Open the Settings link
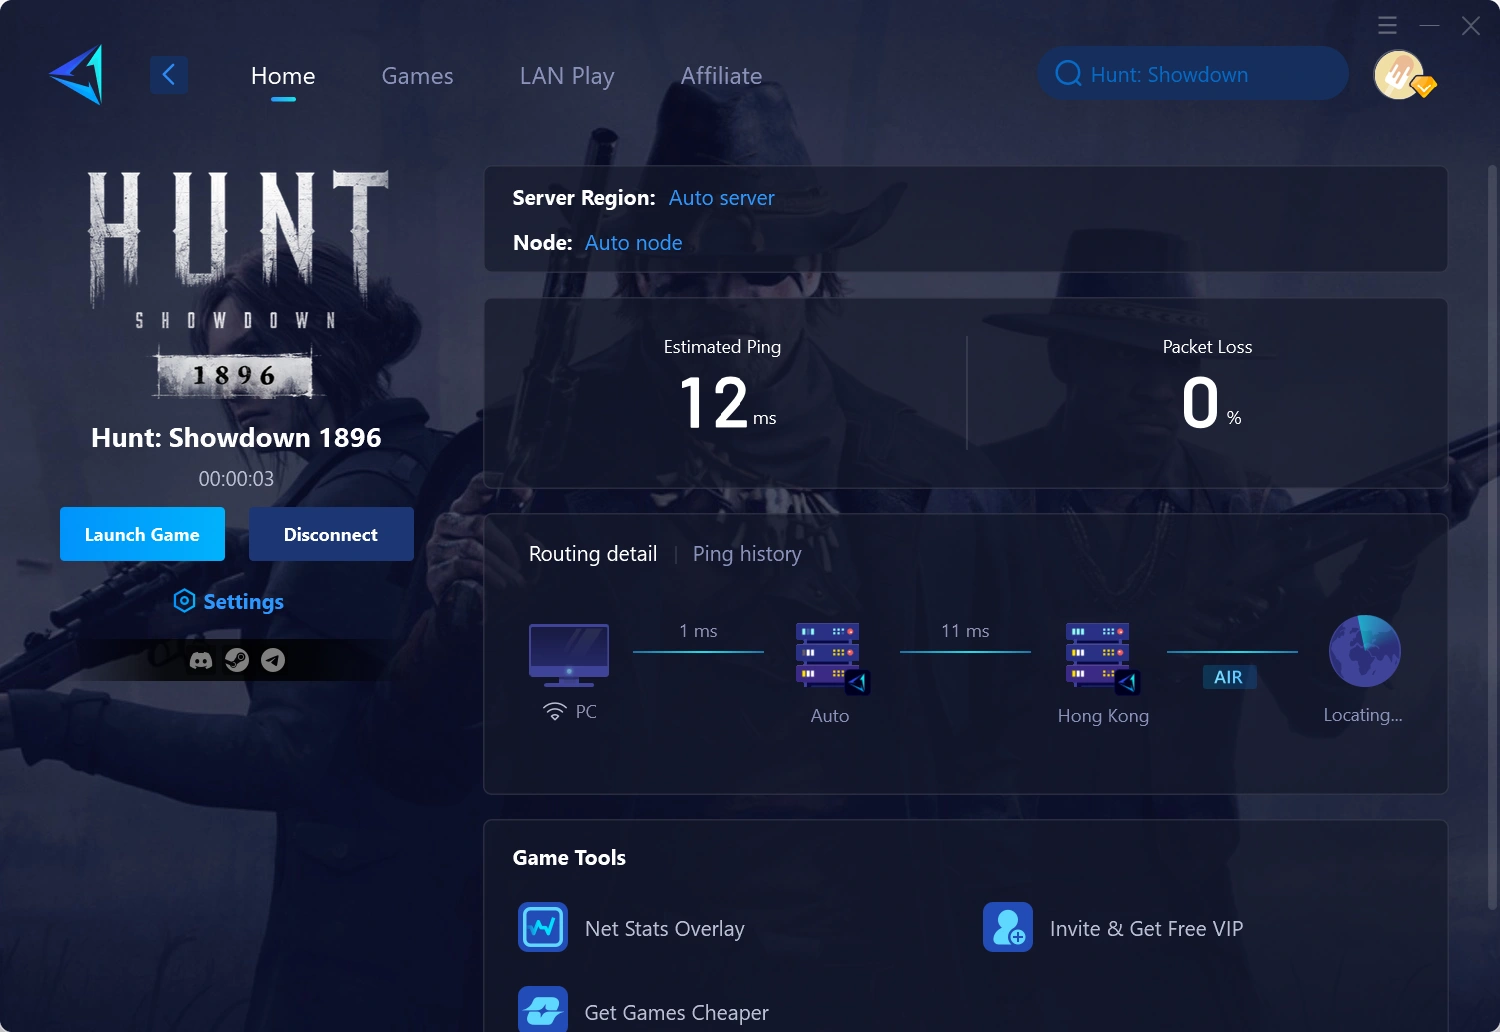1500x1032 pixels. (244, 601)
